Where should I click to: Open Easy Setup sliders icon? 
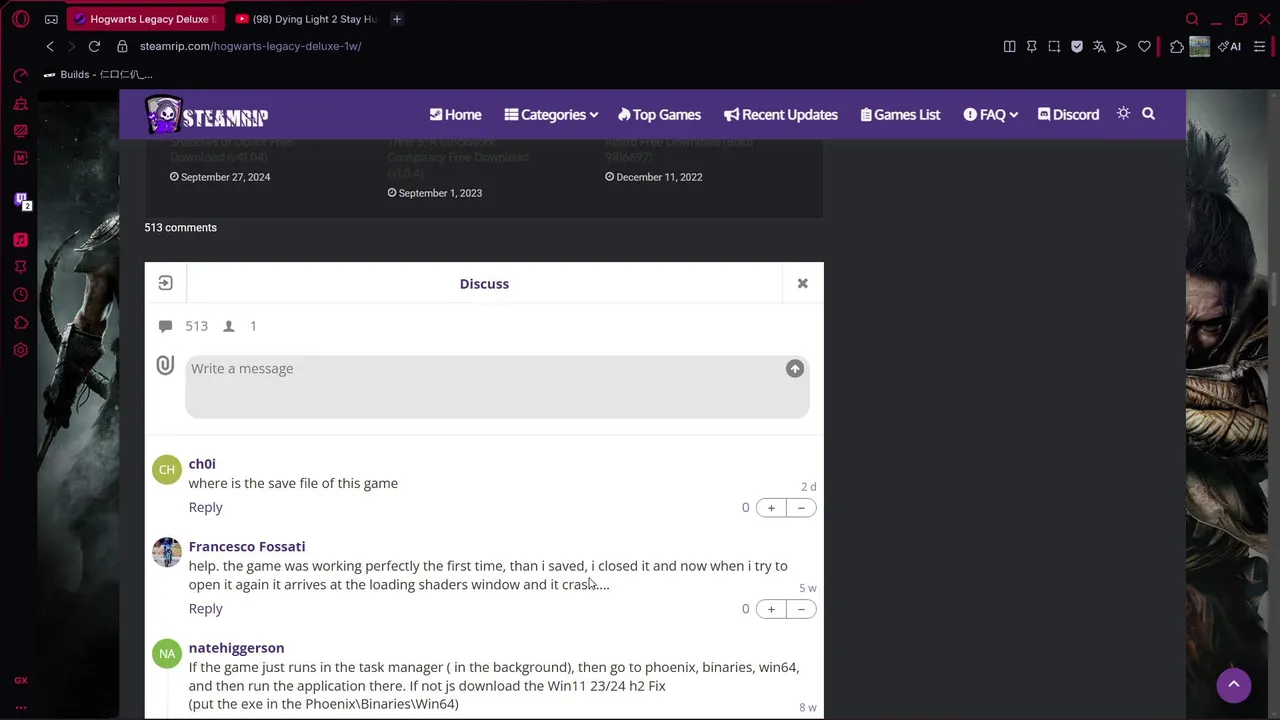point(1260,46)
